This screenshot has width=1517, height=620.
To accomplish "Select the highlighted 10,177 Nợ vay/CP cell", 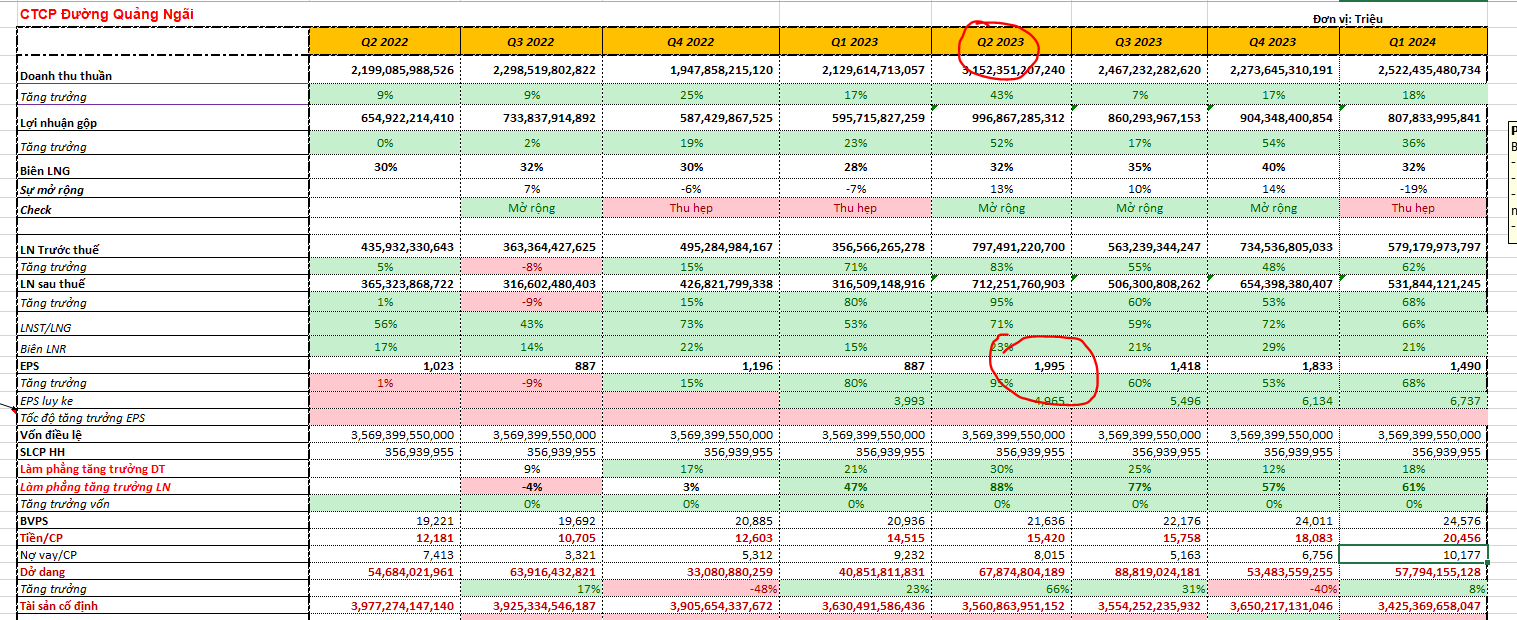I will [1413, 554].
